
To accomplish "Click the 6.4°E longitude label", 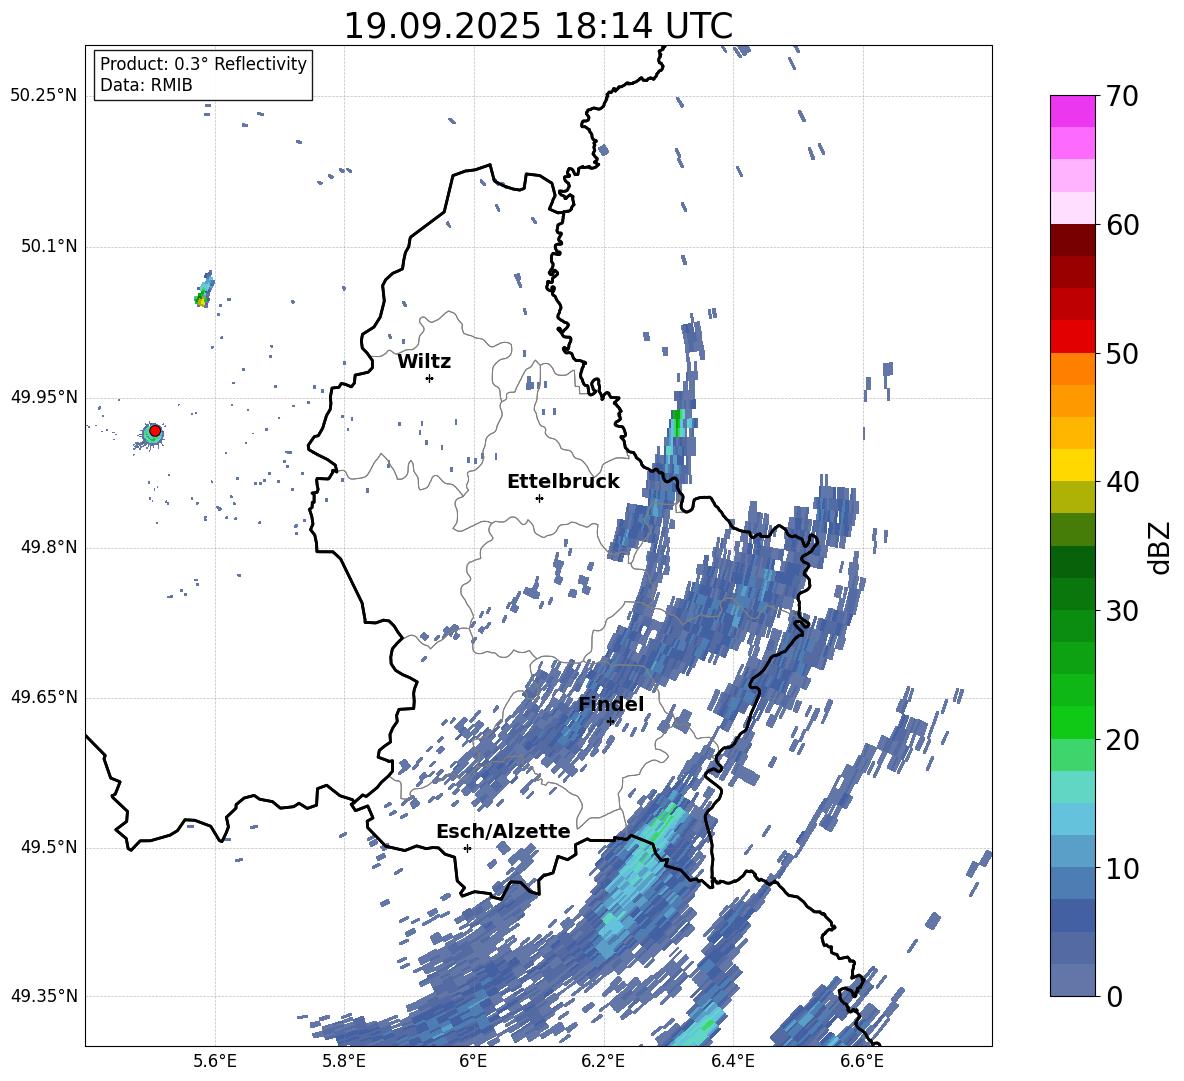I will coord(732,1061).
